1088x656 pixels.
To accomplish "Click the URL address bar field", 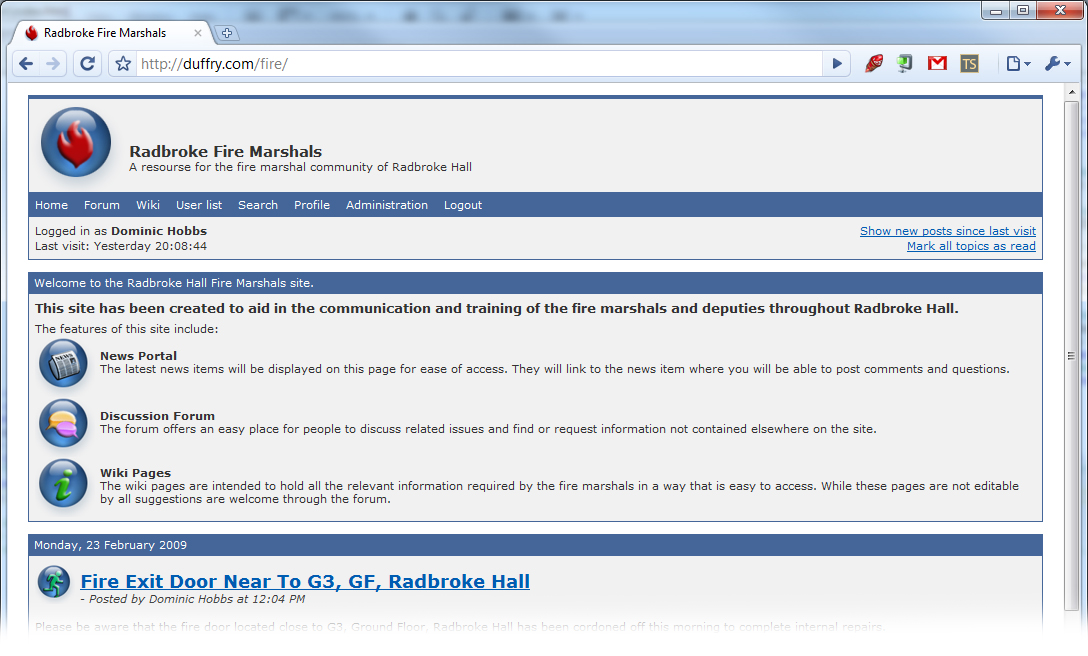I will click(480, 64).
